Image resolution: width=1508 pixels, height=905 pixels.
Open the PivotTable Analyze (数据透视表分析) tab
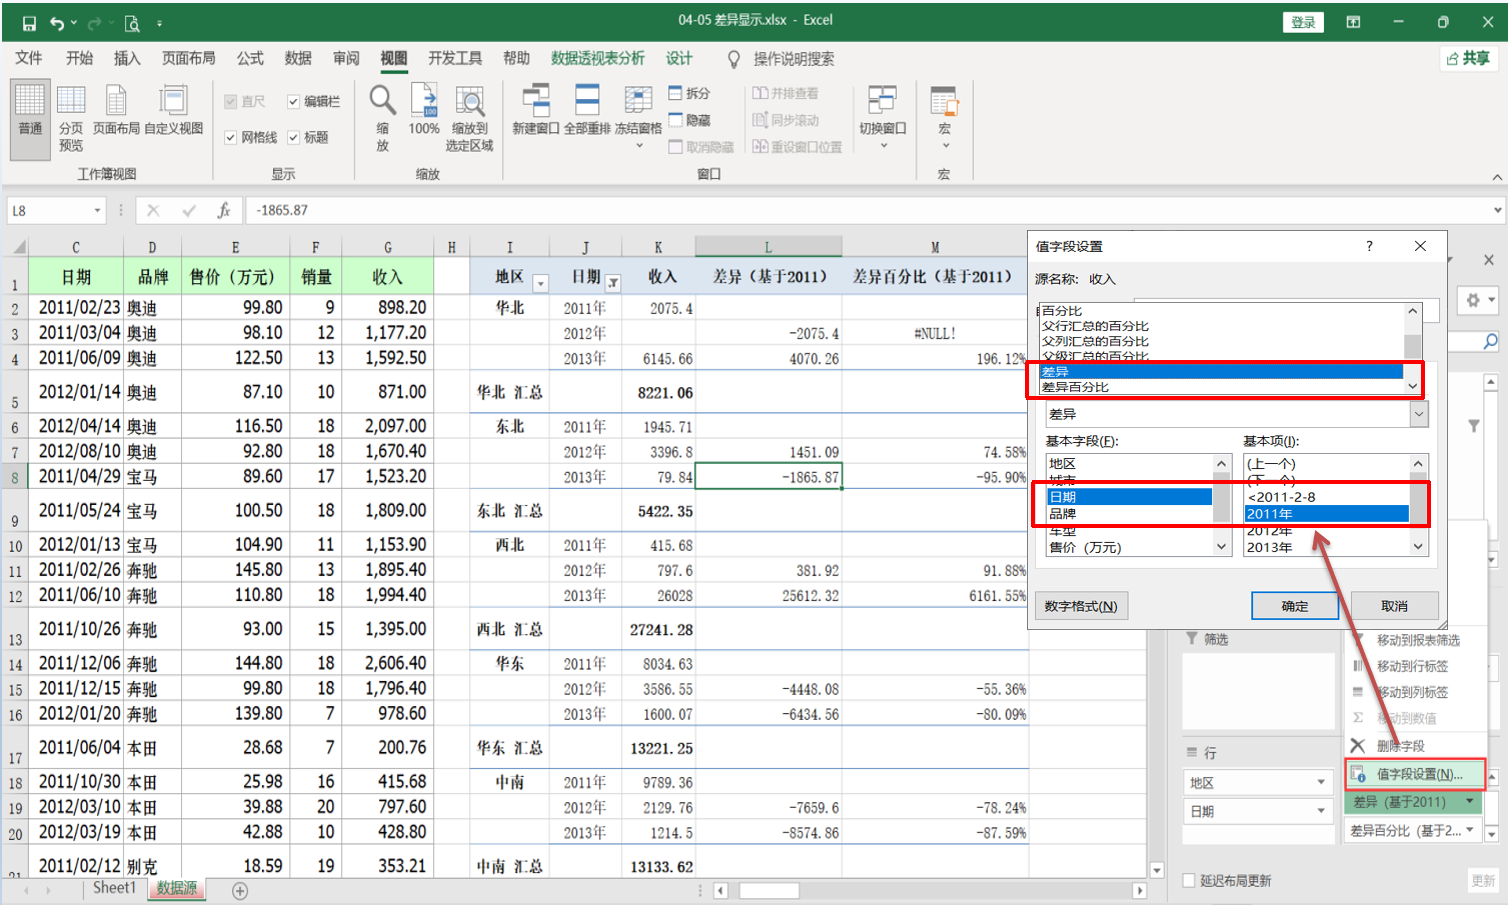(598, 59)
